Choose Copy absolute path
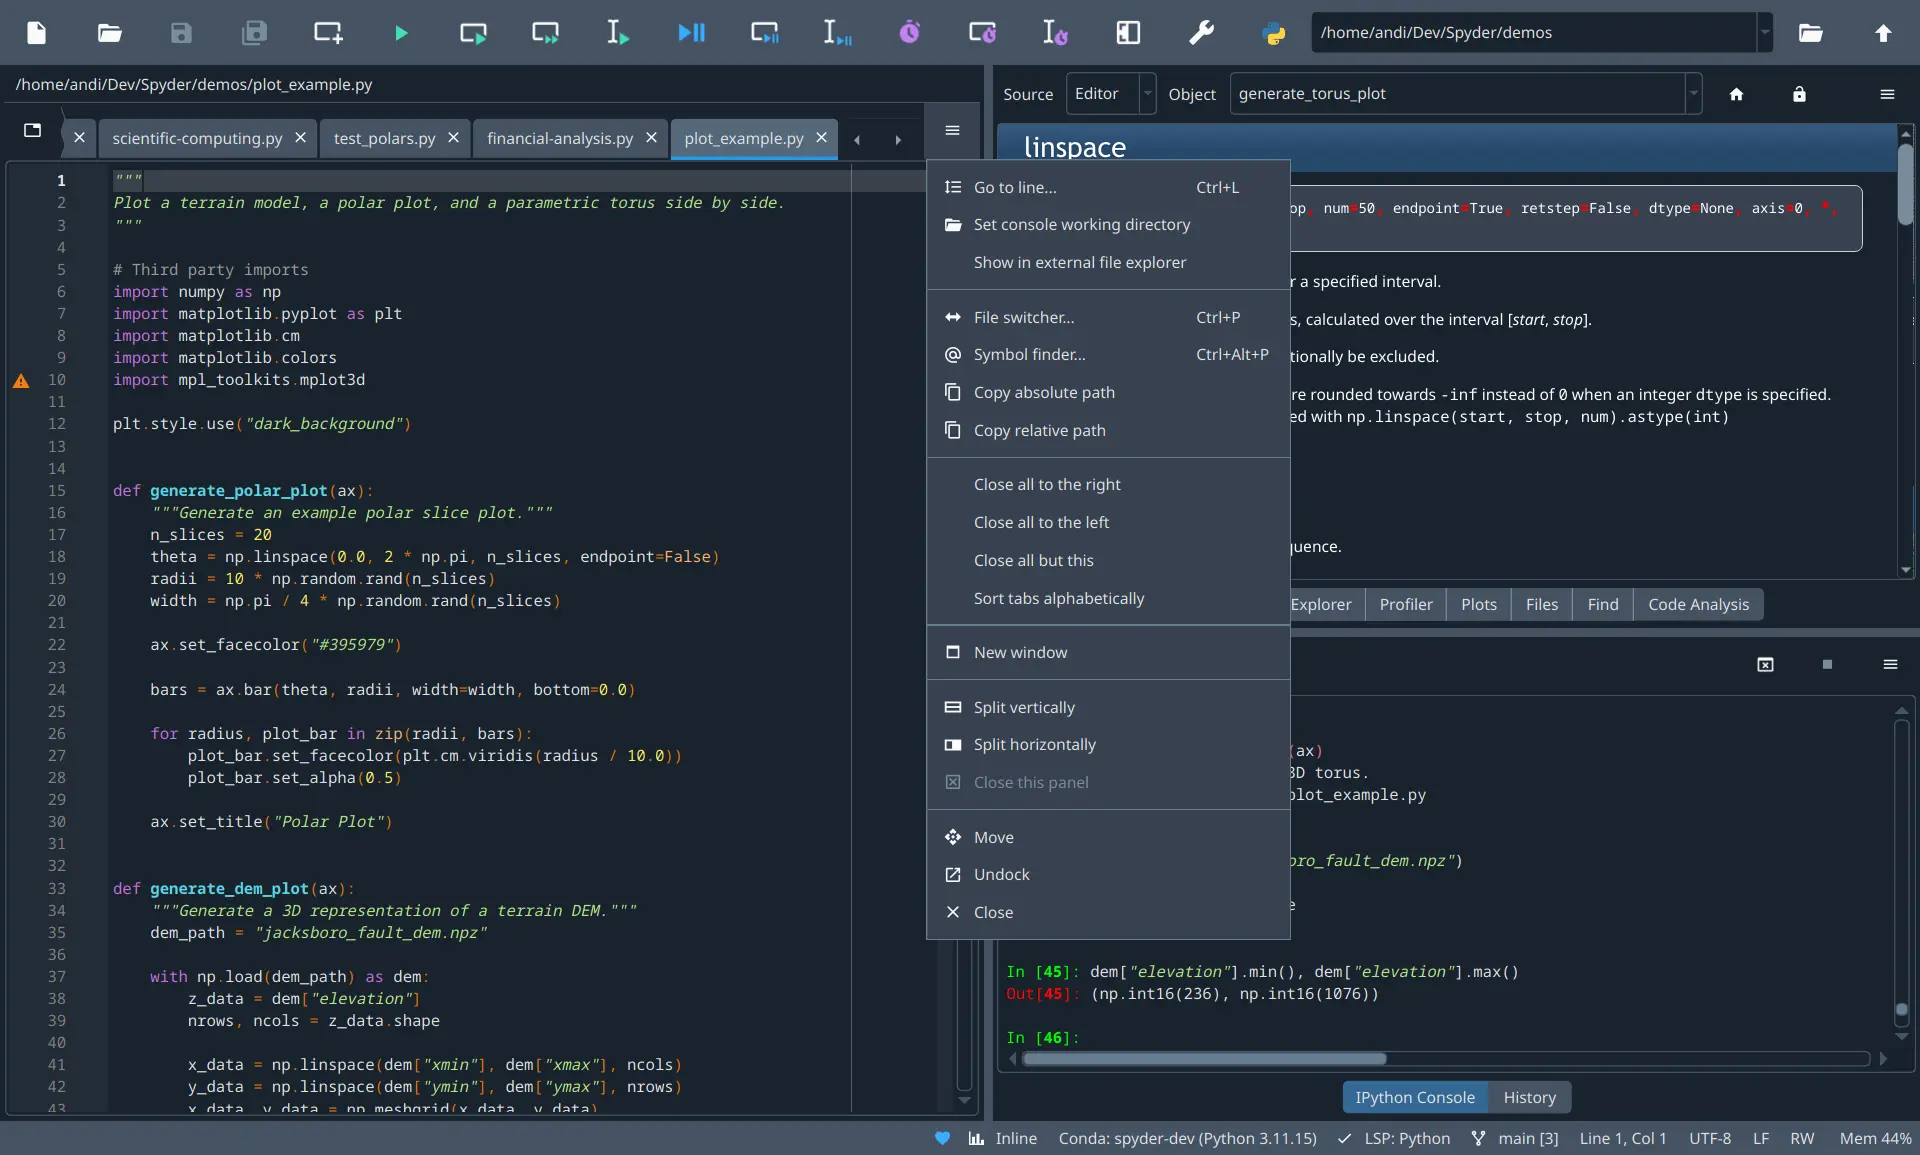 click(1108, 392)
